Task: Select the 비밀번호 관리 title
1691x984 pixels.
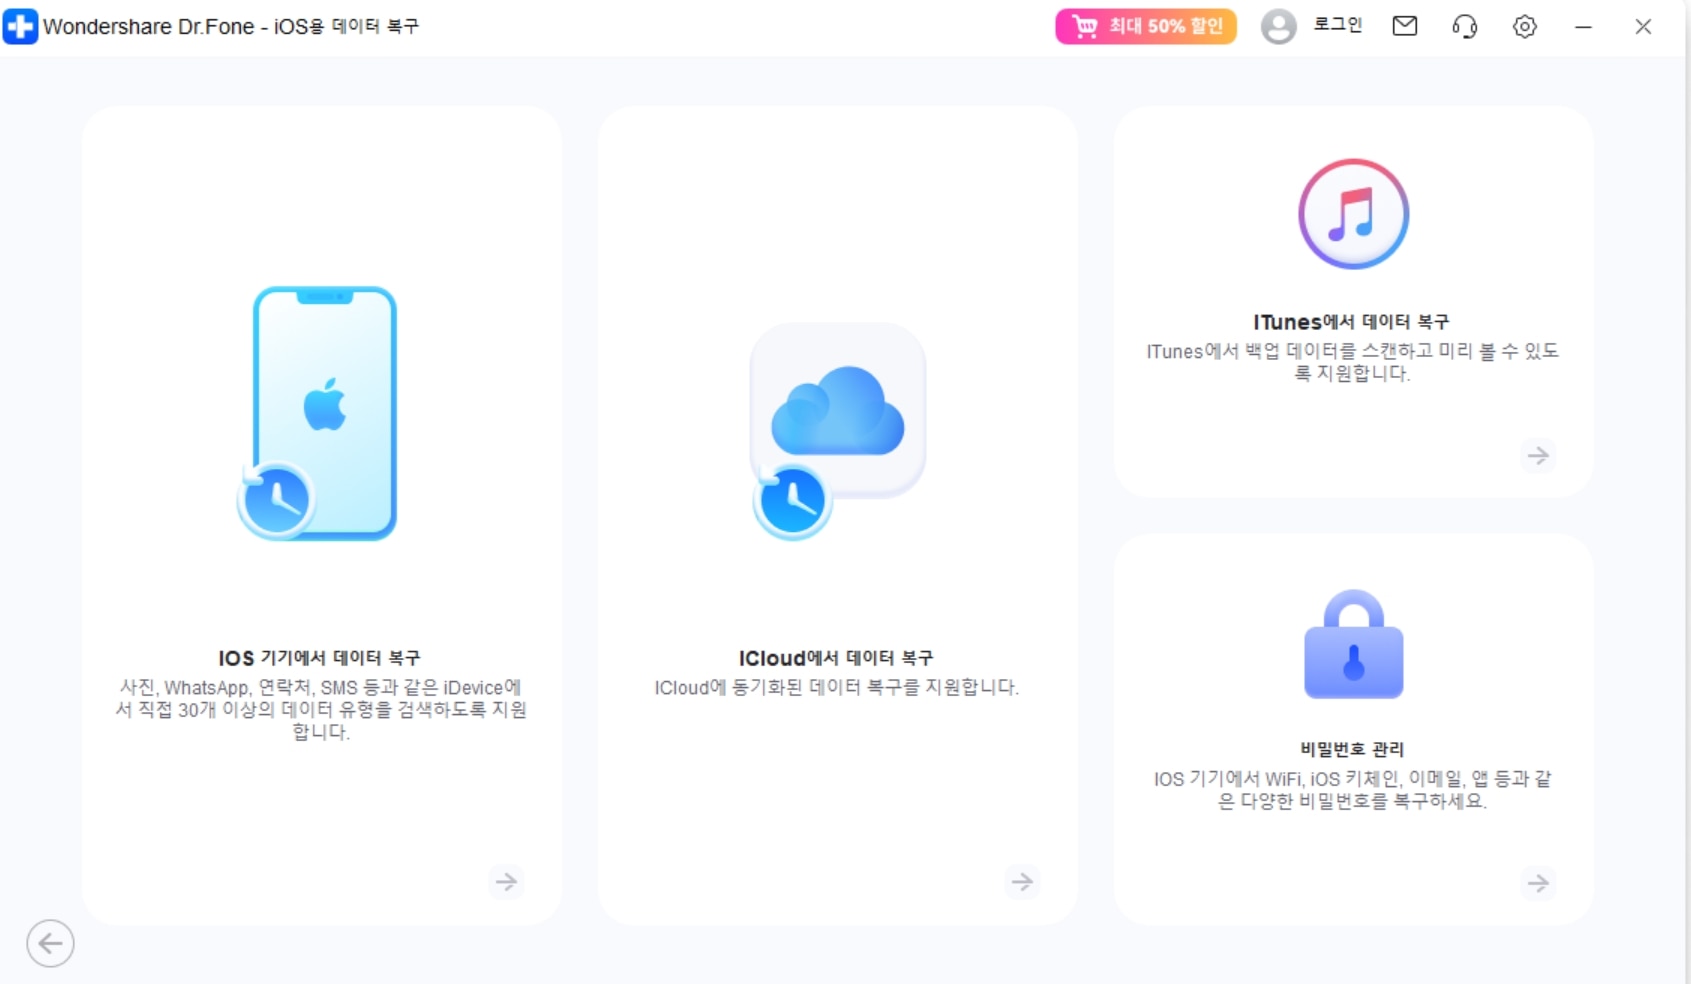Action: [1352, 749]
